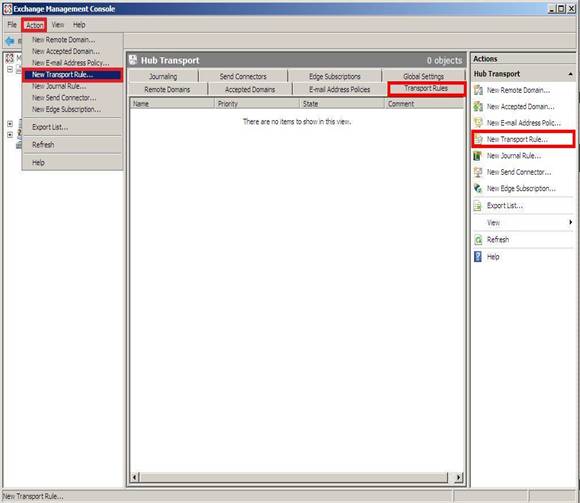Switch to the Send Connectors tab

(243, 77)
